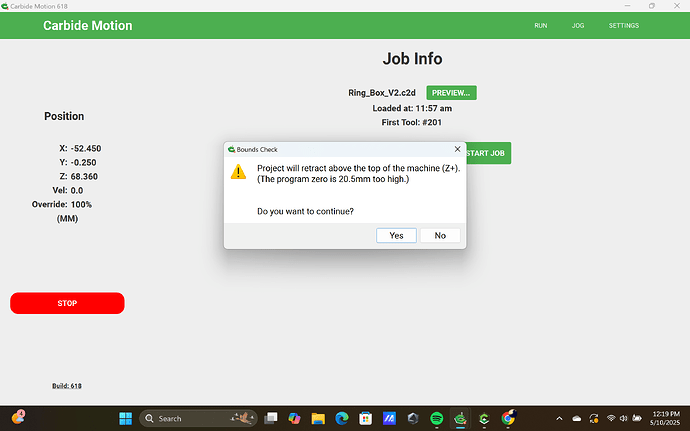The height and width of the screenshot is (431, 690).
Task: Click the battery tray icon
Action: (637, 418)
